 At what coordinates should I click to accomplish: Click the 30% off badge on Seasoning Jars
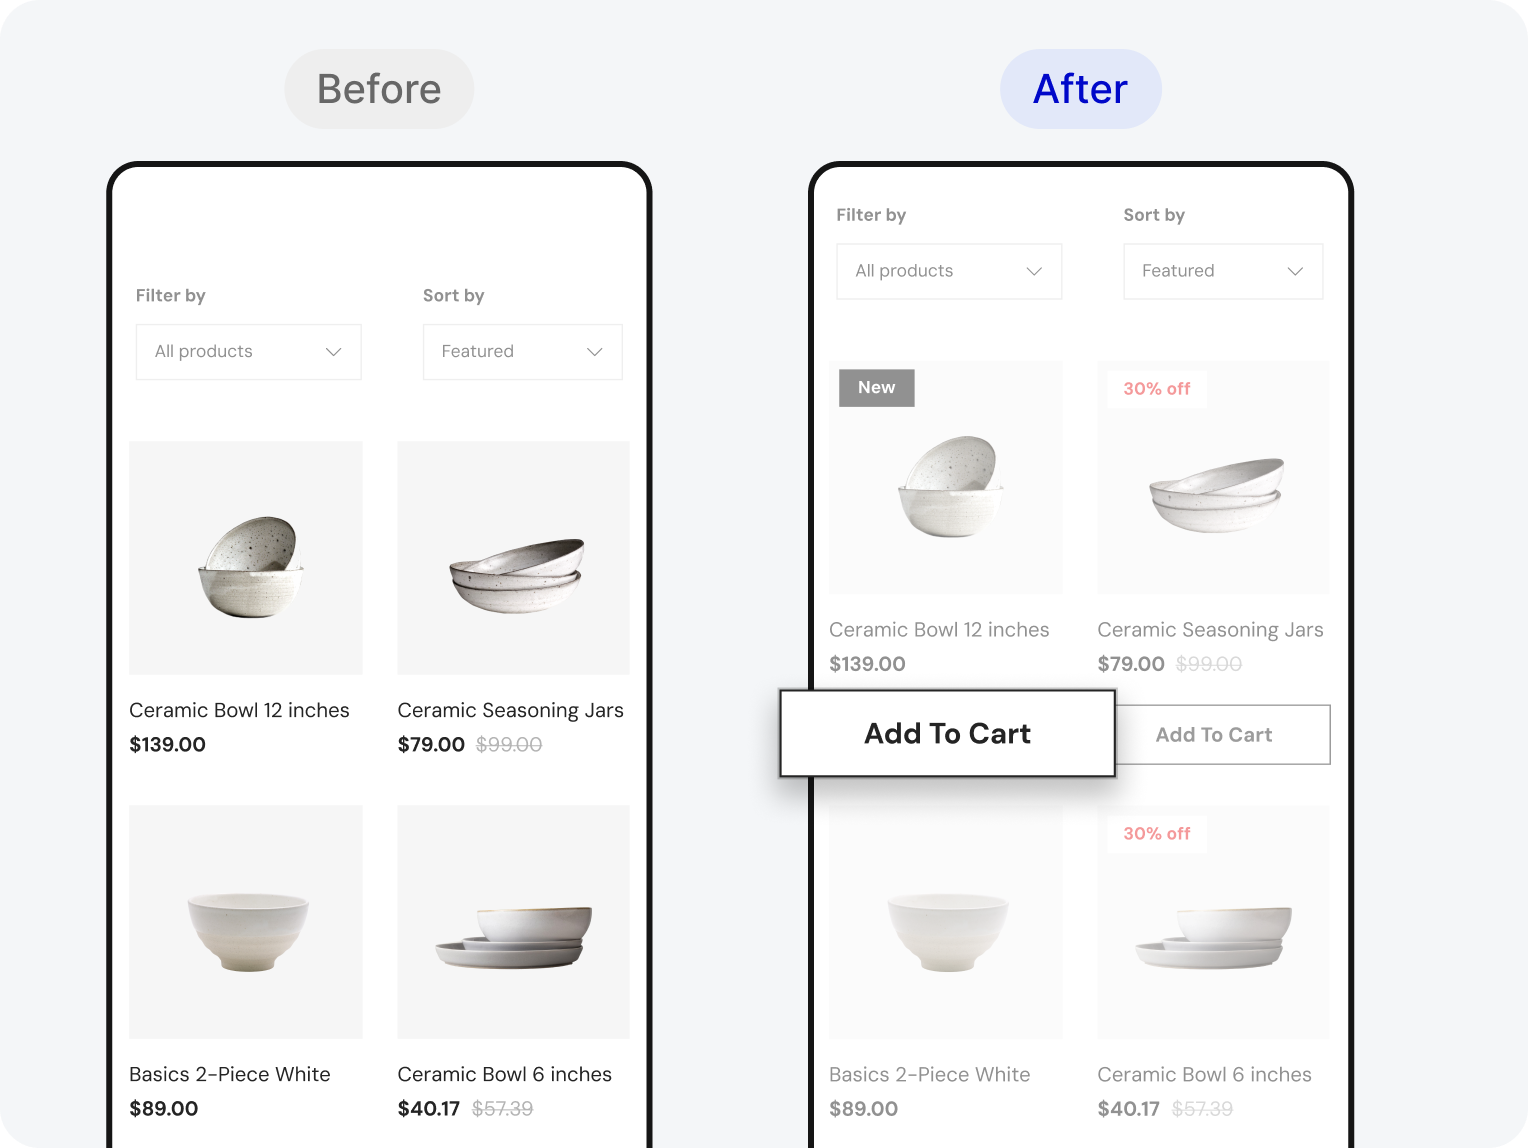(x=1157, y=389)
